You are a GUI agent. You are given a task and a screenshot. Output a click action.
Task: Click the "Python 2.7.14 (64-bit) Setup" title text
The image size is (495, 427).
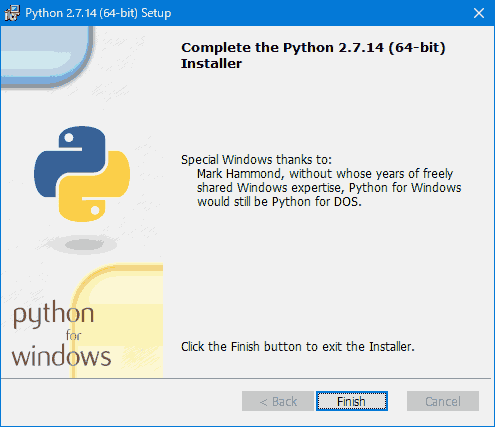coord(98,13)
